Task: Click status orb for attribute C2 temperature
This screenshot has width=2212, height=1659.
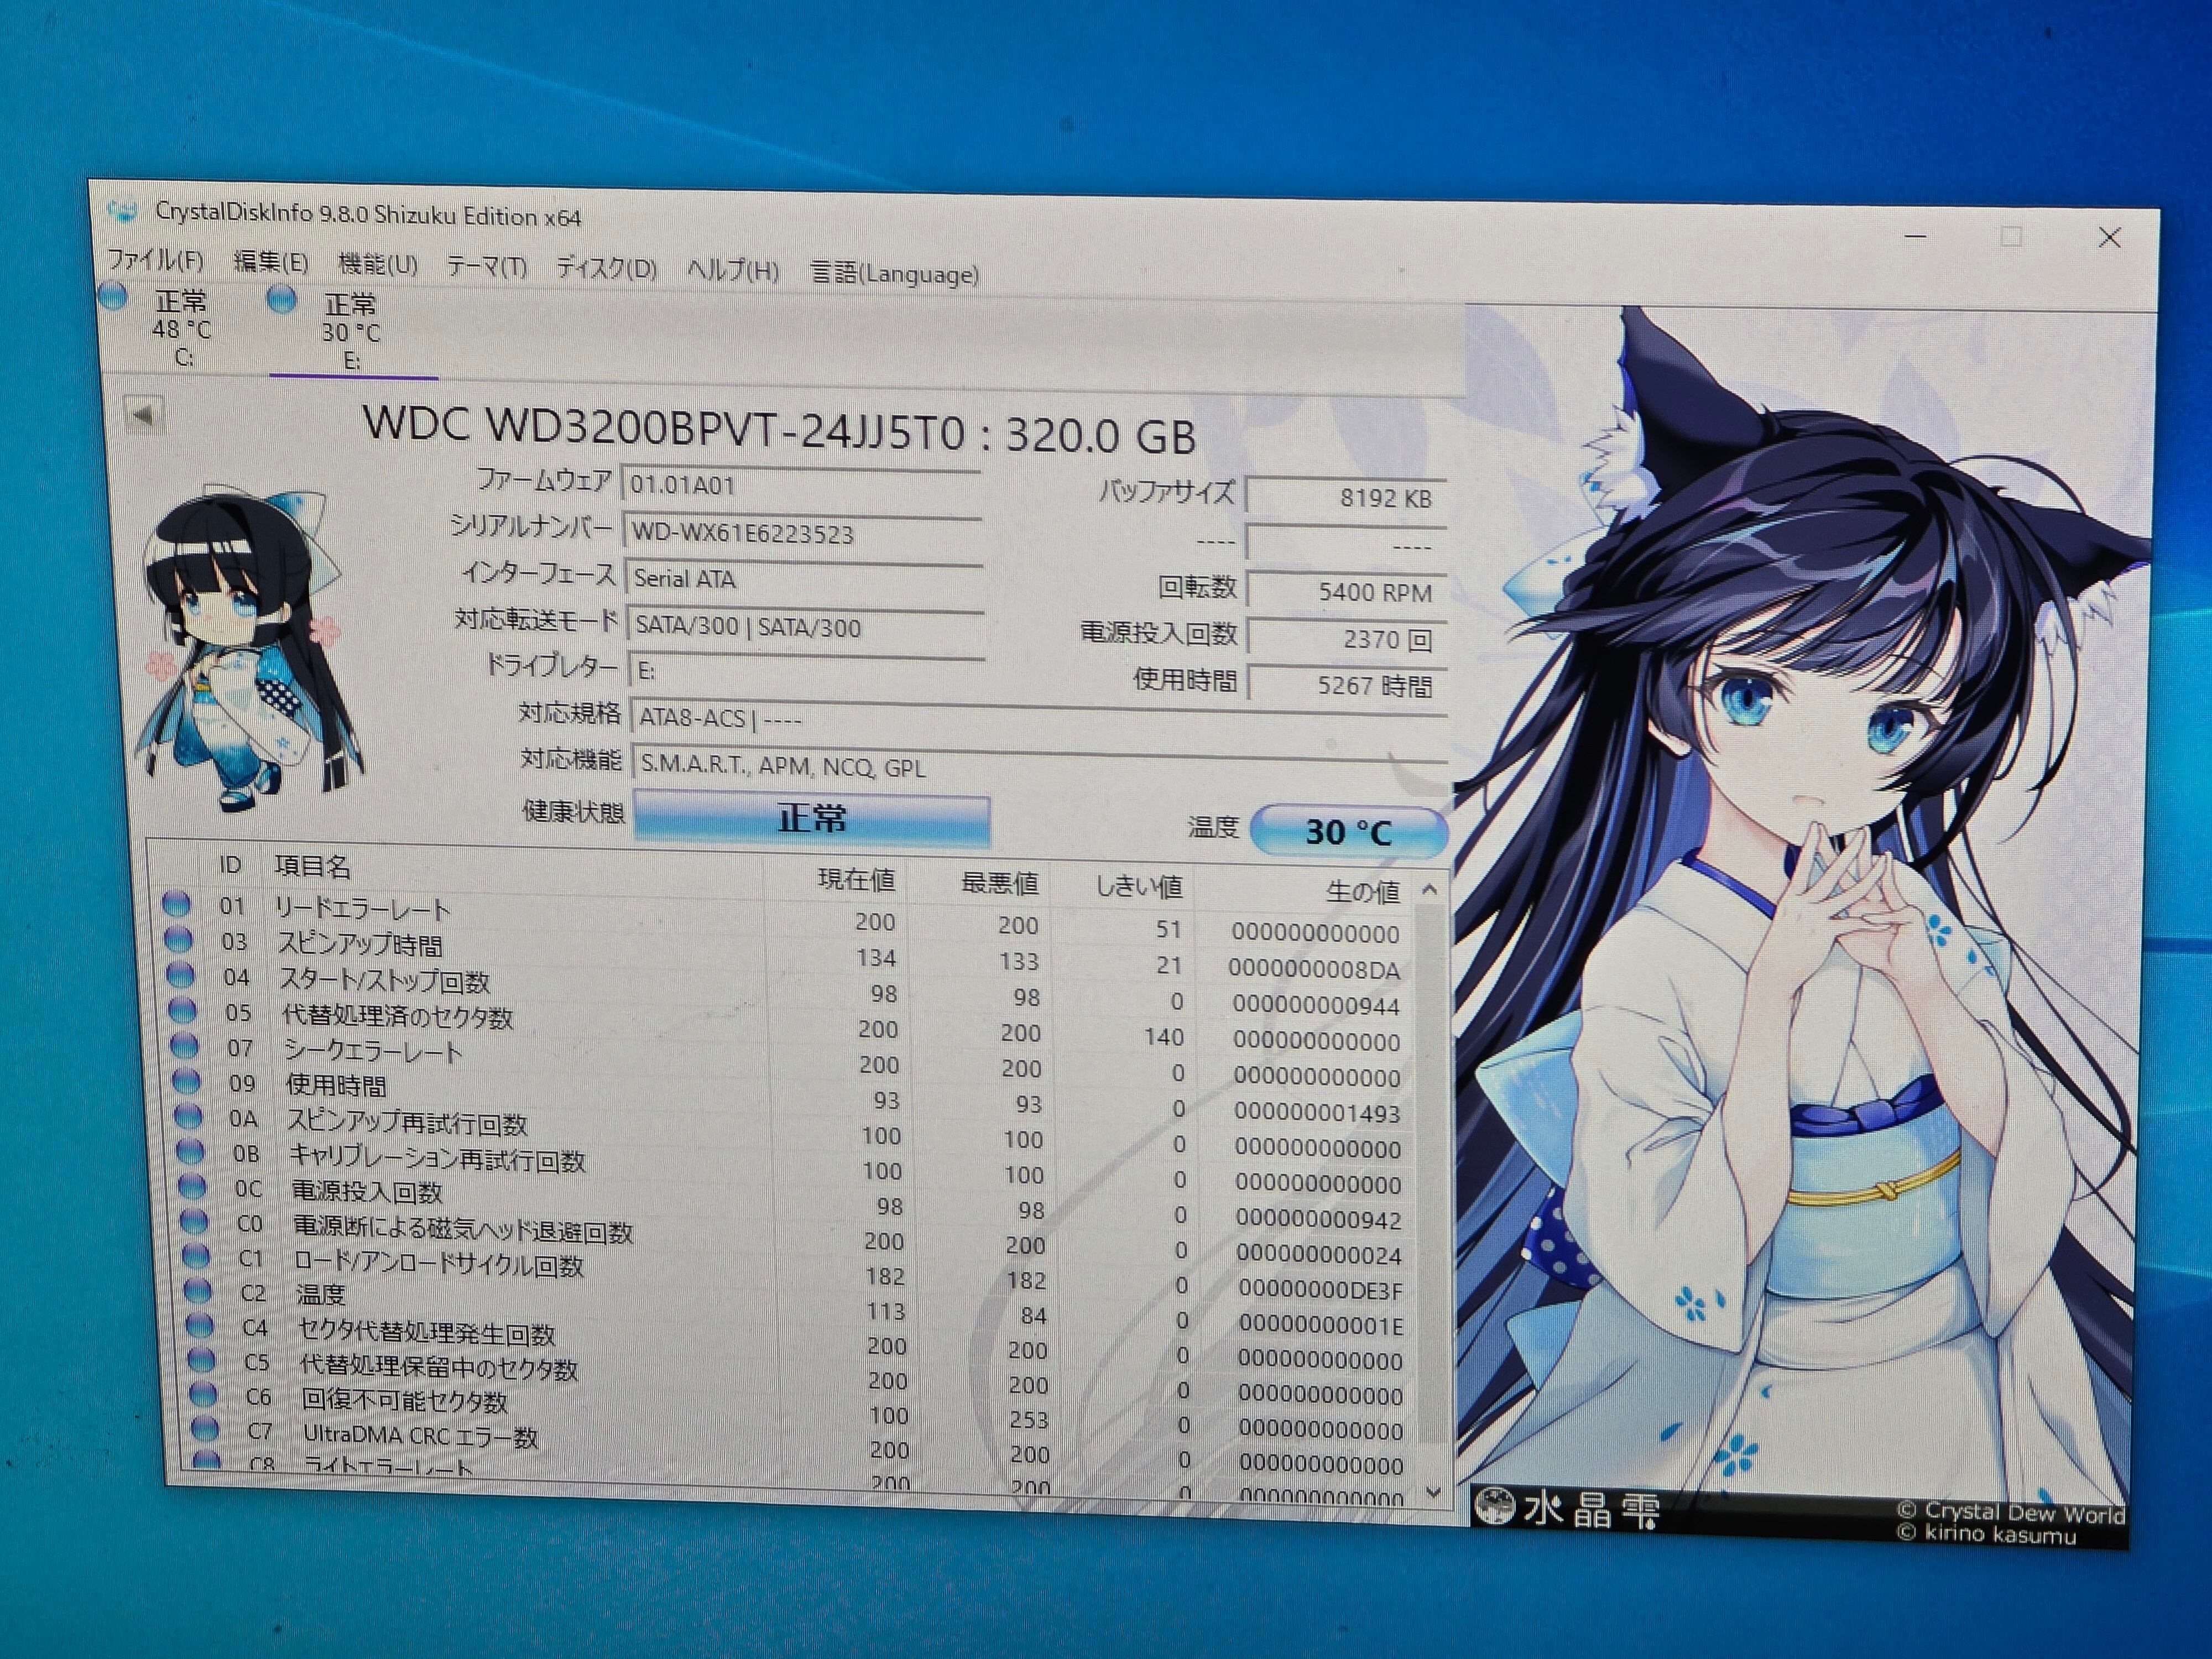Action: tap(198, 1290)
